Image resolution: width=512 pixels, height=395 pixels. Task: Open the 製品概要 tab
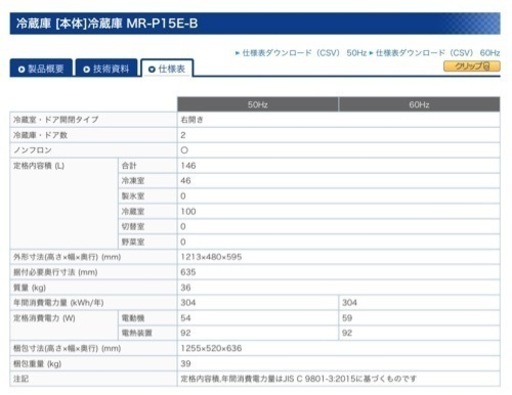coord(41,68)
